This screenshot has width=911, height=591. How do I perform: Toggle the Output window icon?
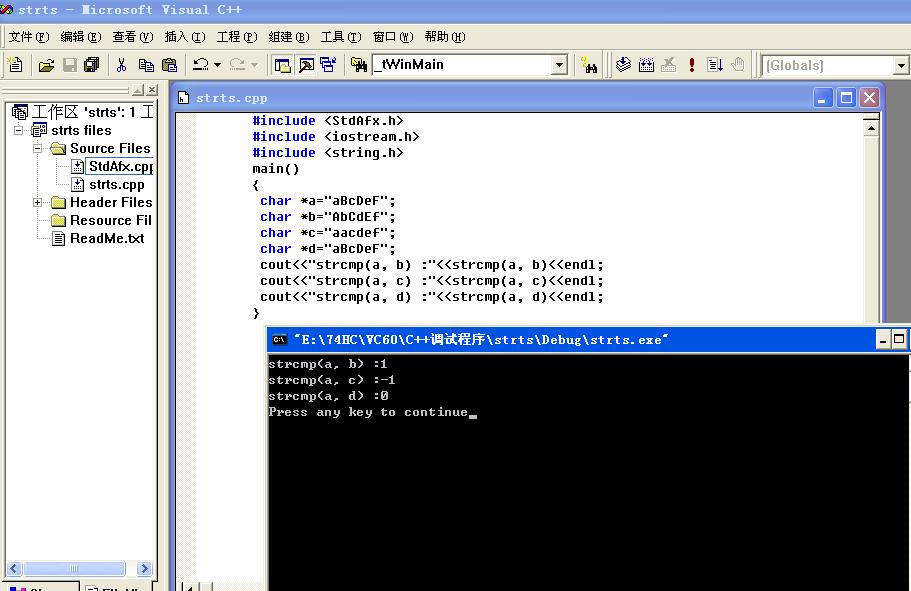(306, 65)
